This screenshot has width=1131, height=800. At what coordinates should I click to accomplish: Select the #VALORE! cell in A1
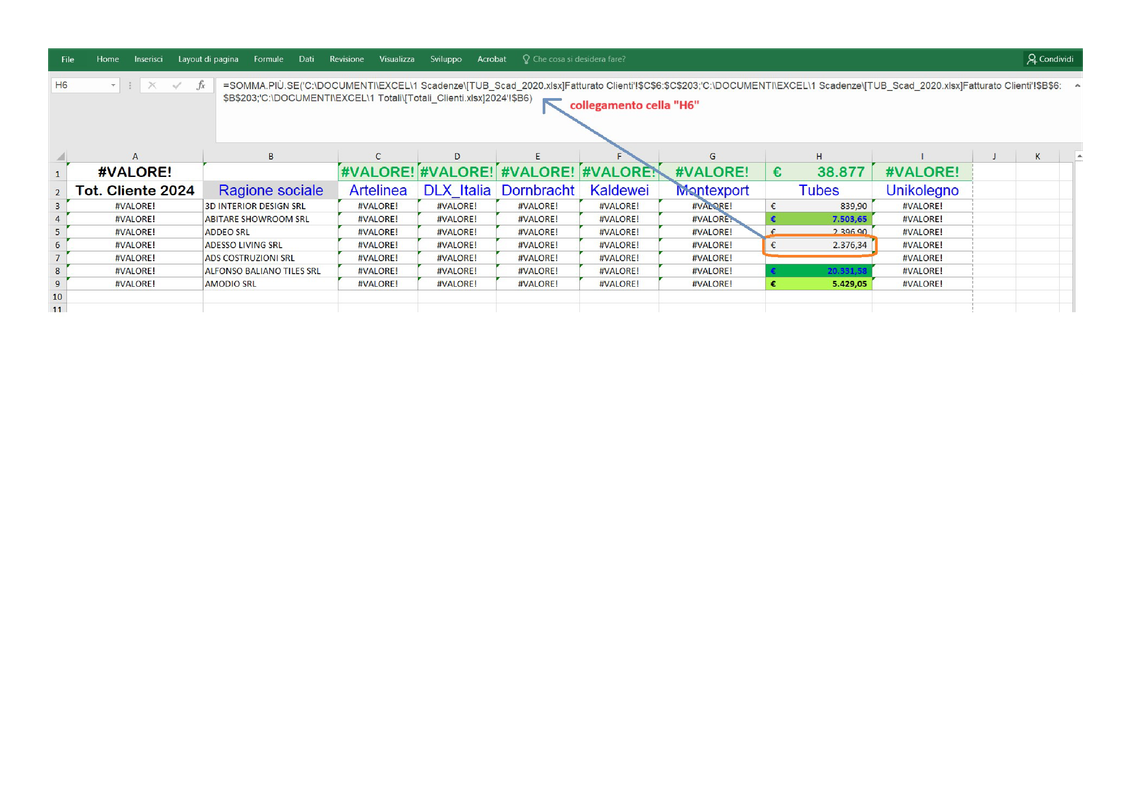pos(135,172)
